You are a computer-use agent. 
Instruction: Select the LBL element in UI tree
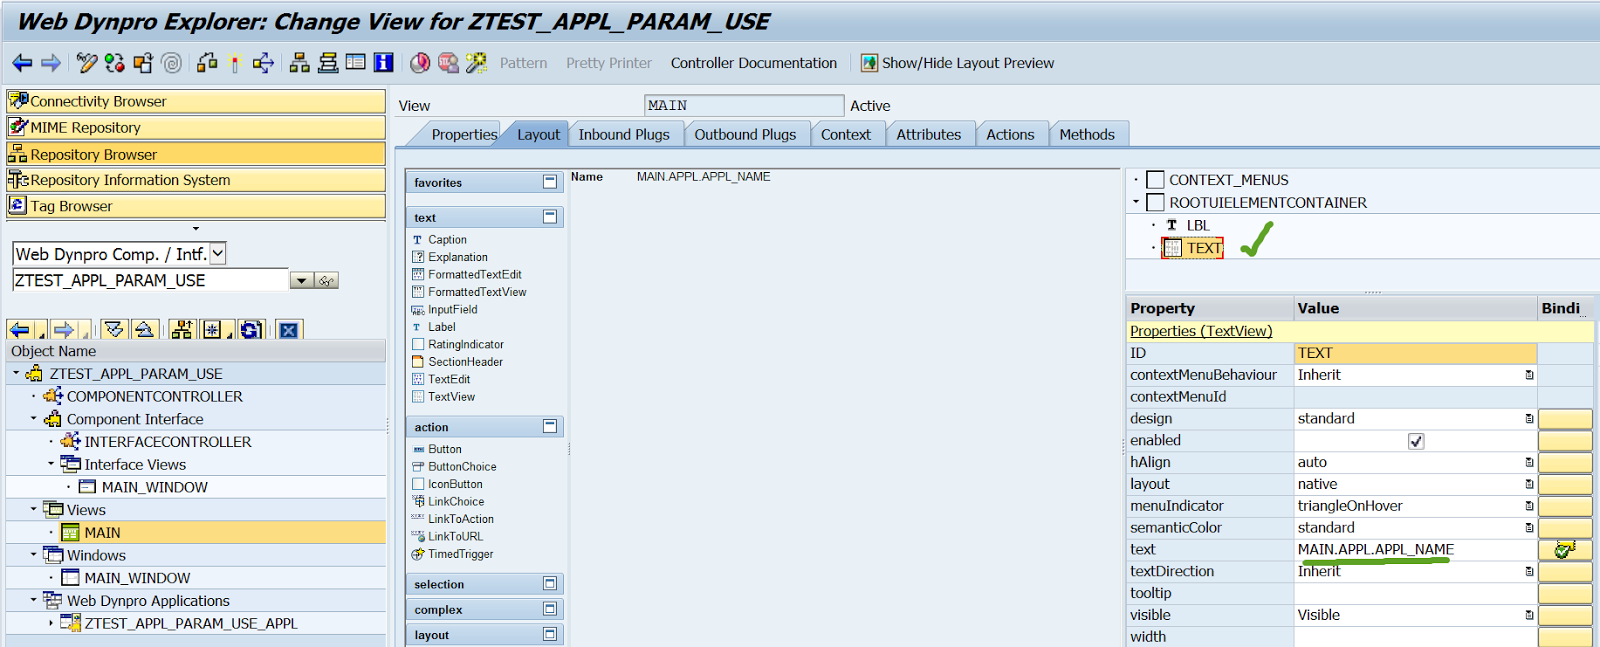[1198, 225]
